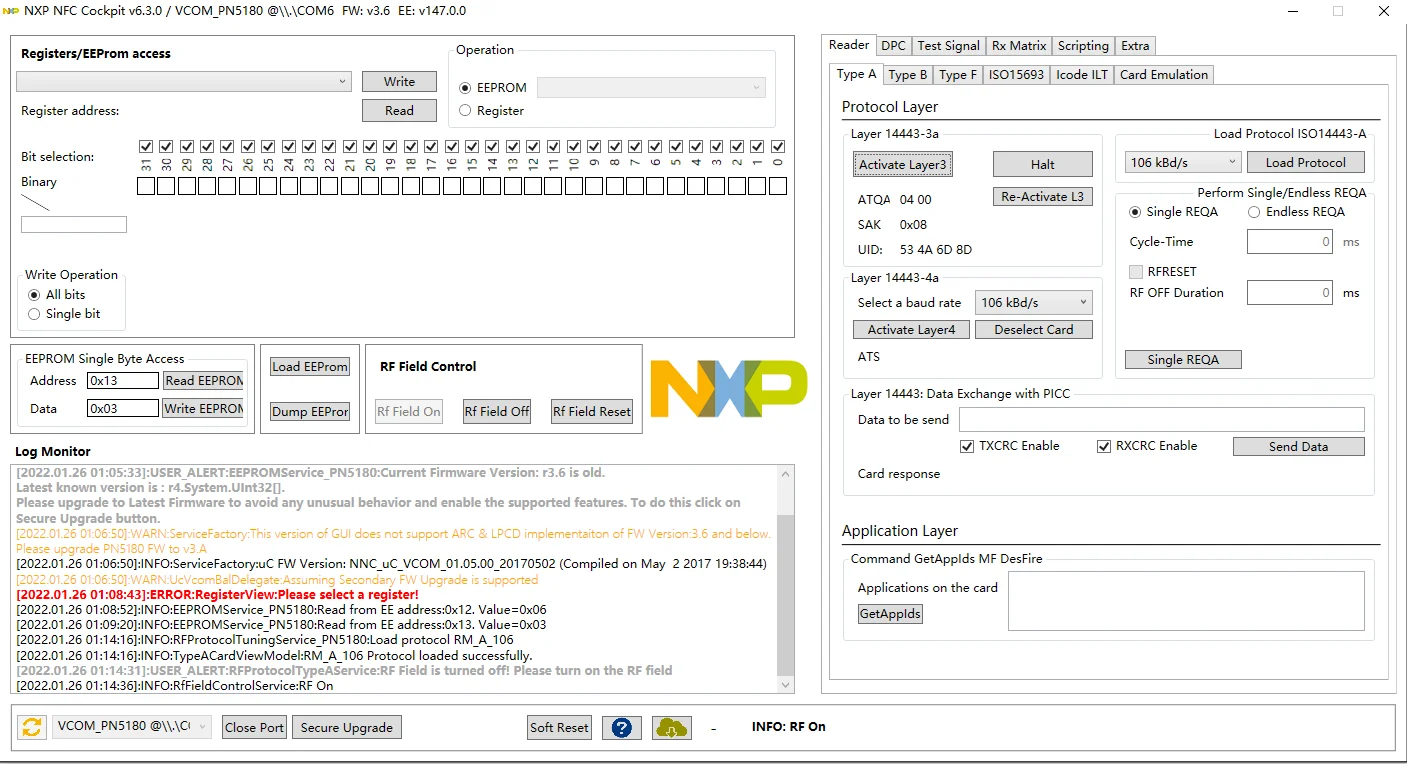Viewport: 1407px width, 764px height.
Task: Check the binary box under bit 31
Action: point(146,186)
